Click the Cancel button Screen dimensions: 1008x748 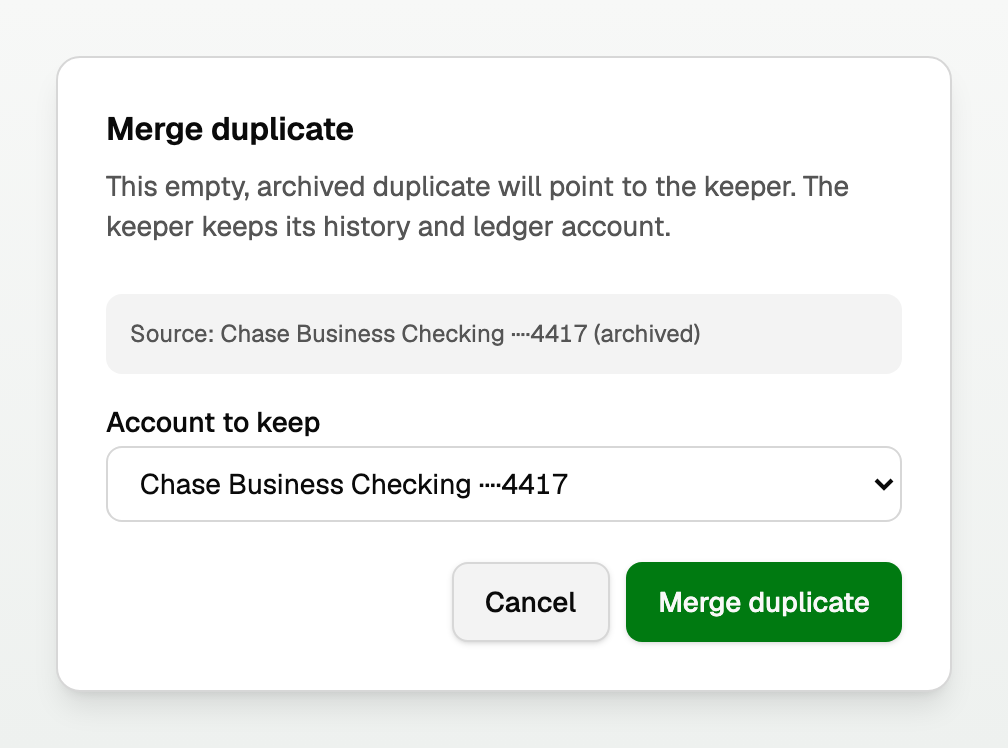pyautogui.click(x=530, y=602)
